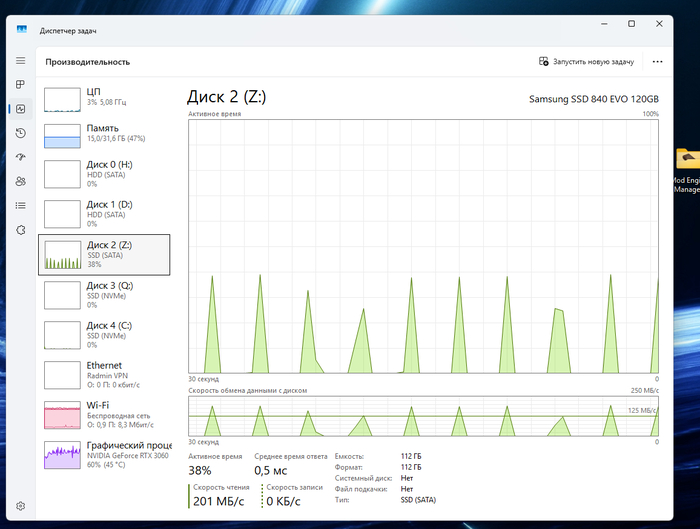View the NVIDIA GeForce GPU graph
This screenshot has width=700, height=529.
(104, 455)
